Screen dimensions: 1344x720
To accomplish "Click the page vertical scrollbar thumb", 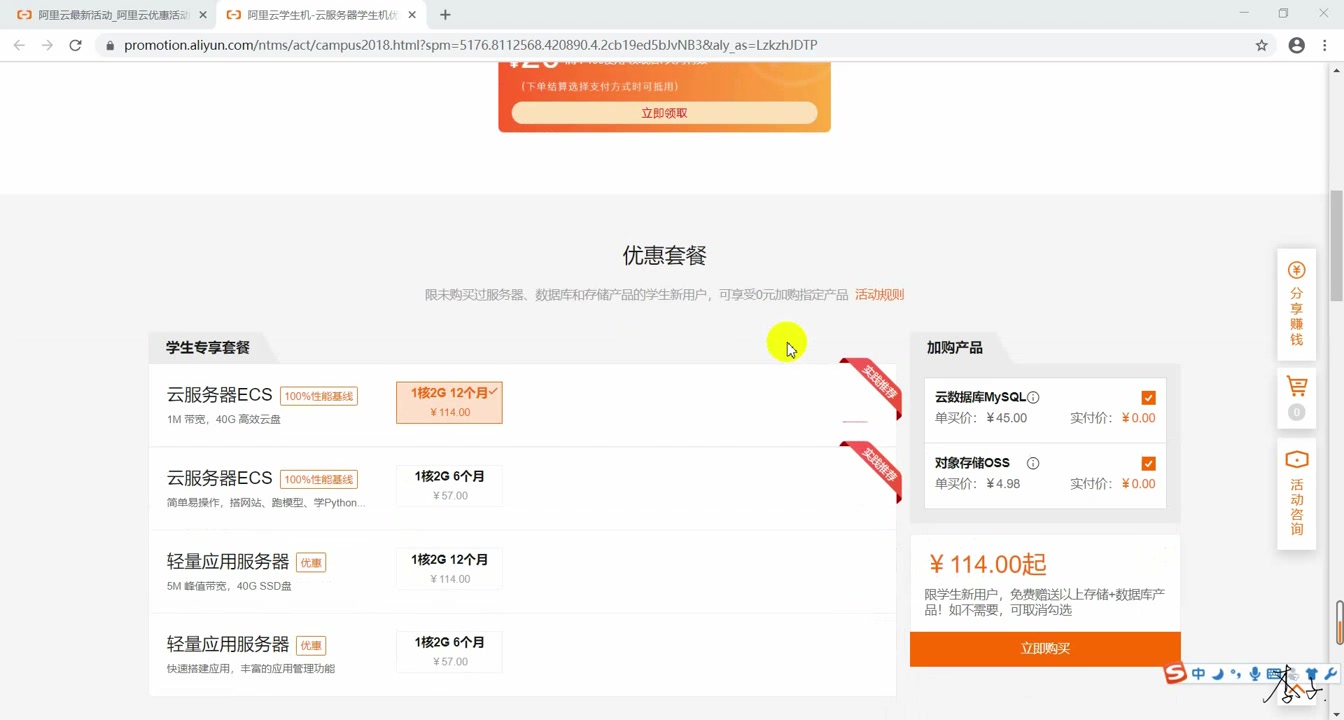I will coord(1337,245).
